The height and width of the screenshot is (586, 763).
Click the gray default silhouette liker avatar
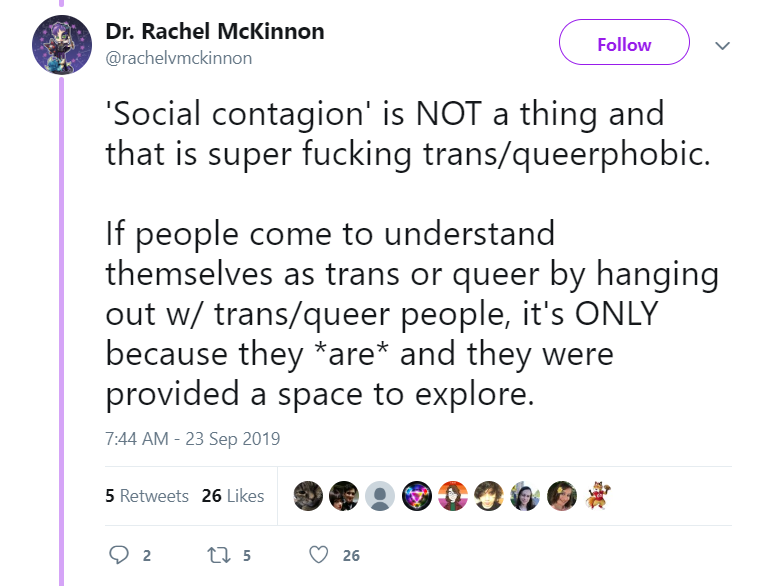tap(380, 496)
